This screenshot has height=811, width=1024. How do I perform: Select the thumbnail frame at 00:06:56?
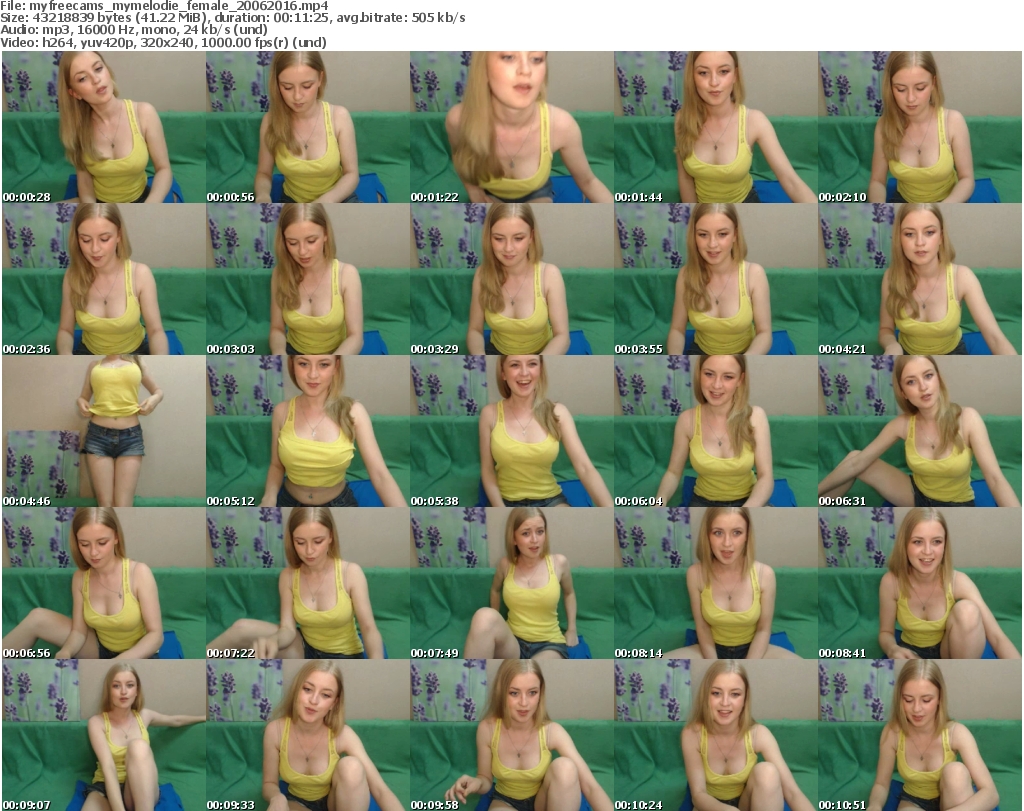(104, 583)
